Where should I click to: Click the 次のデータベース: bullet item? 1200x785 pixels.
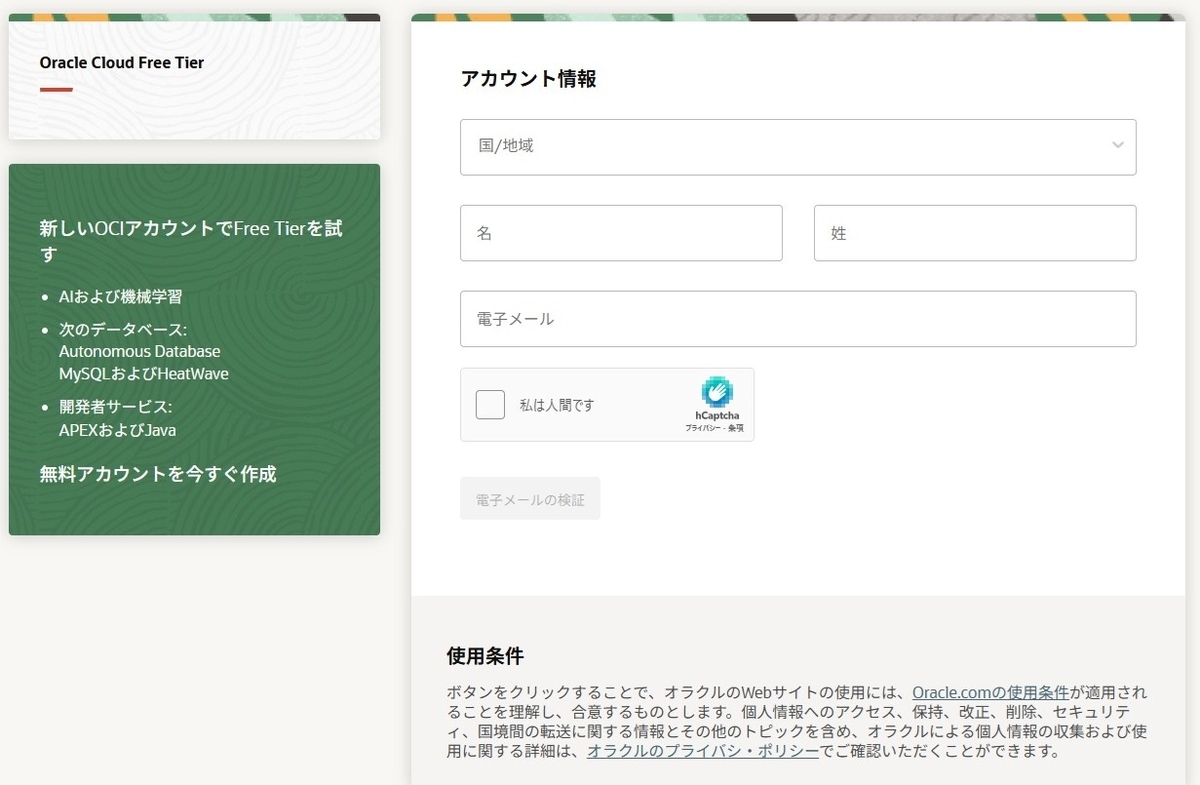pyautogui.click(x=123, y=329)
